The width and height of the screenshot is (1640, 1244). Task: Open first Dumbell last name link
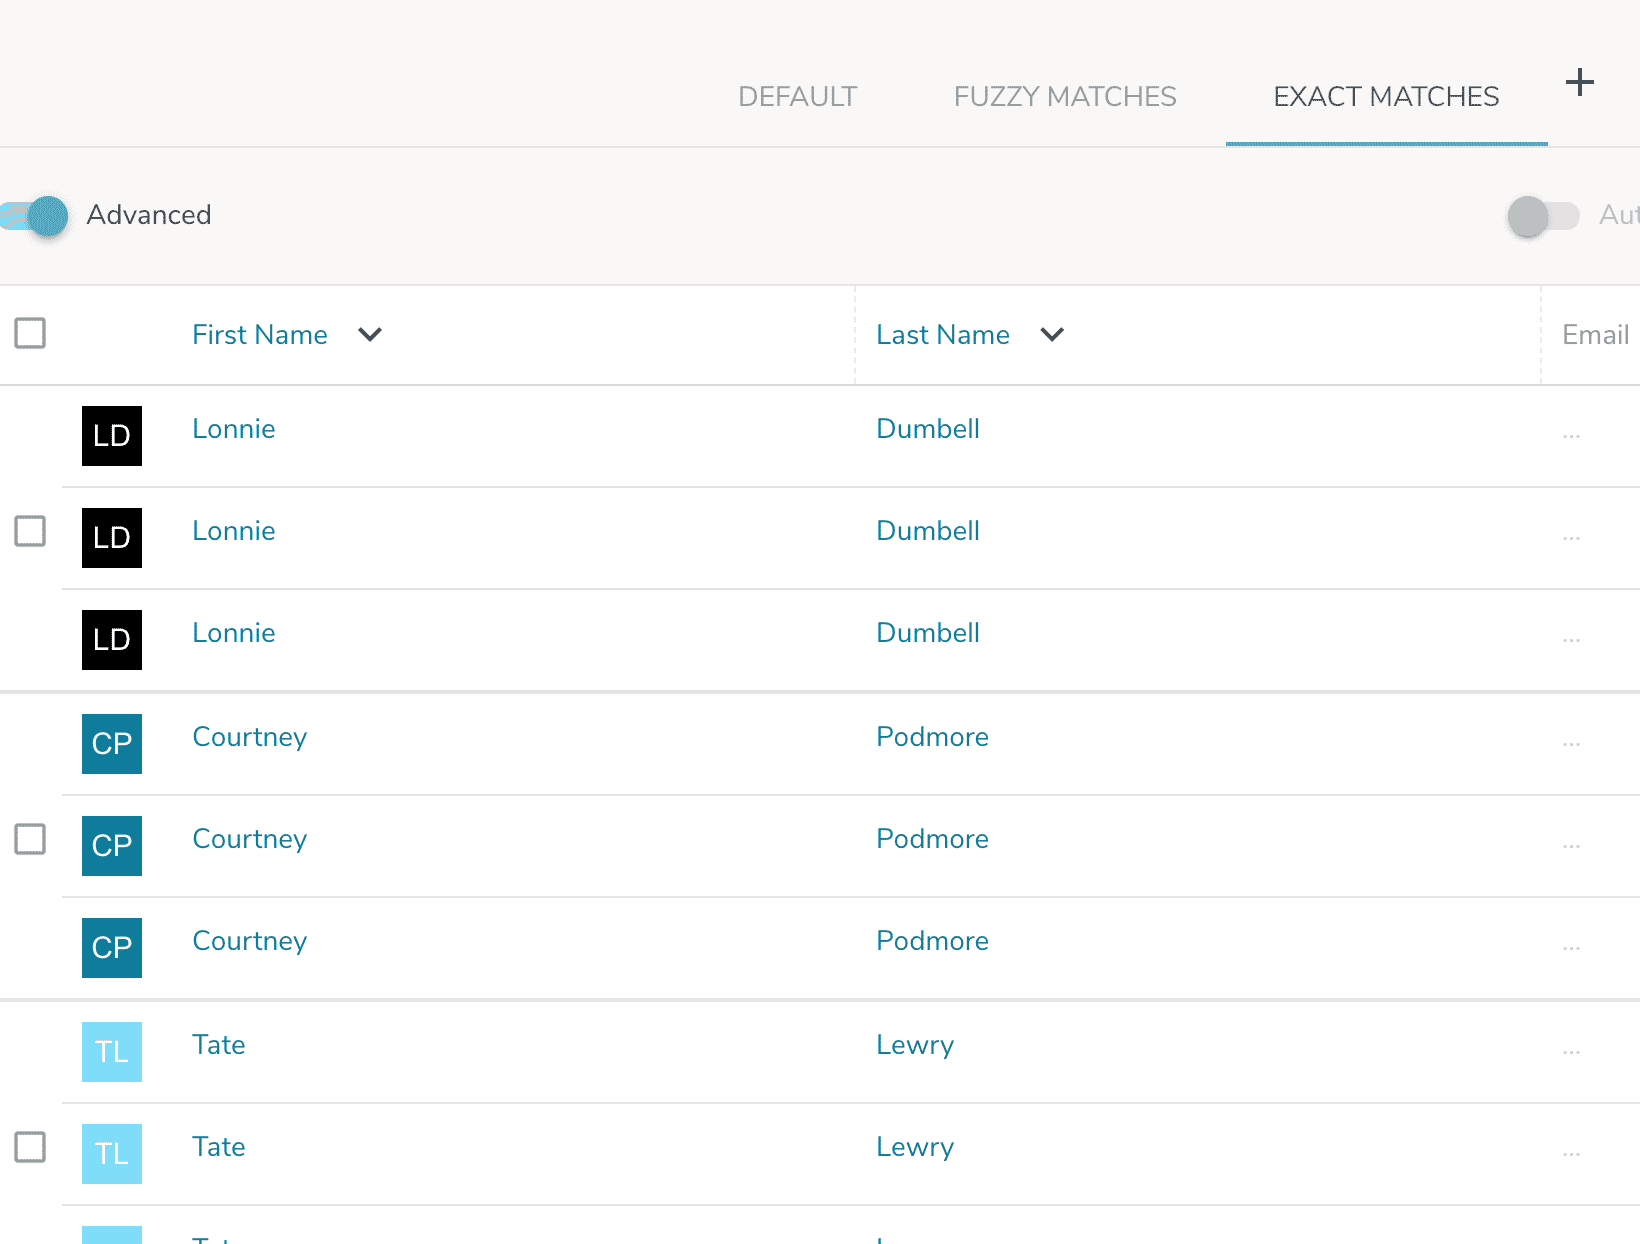point(928,429)
